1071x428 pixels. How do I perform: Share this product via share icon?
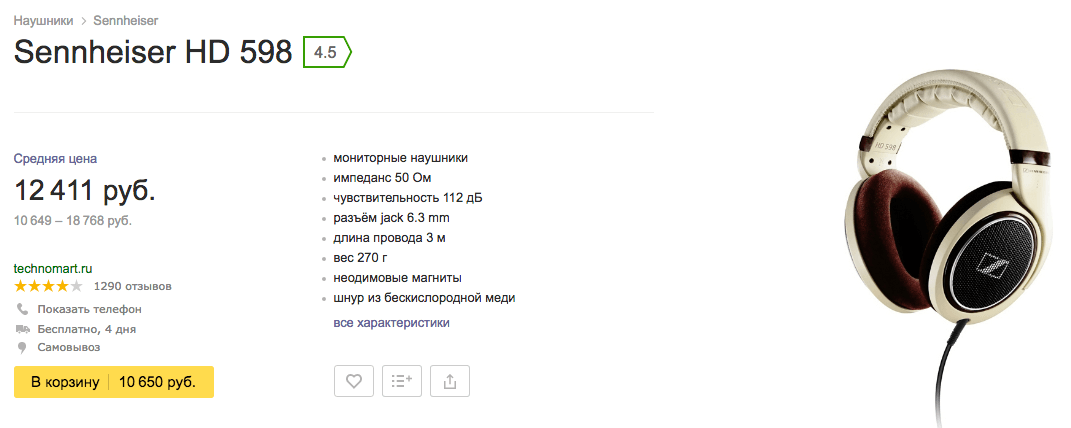tap(449, 382)
